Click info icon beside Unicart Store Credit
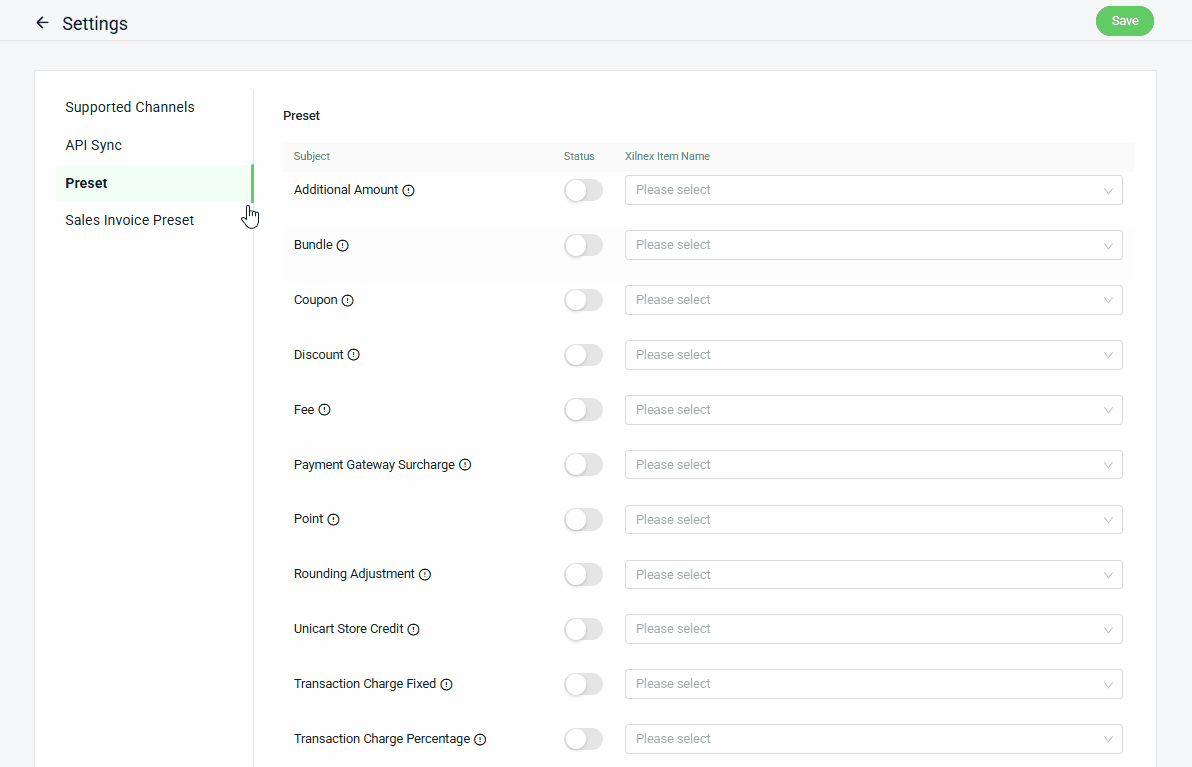 pos(414,630)
